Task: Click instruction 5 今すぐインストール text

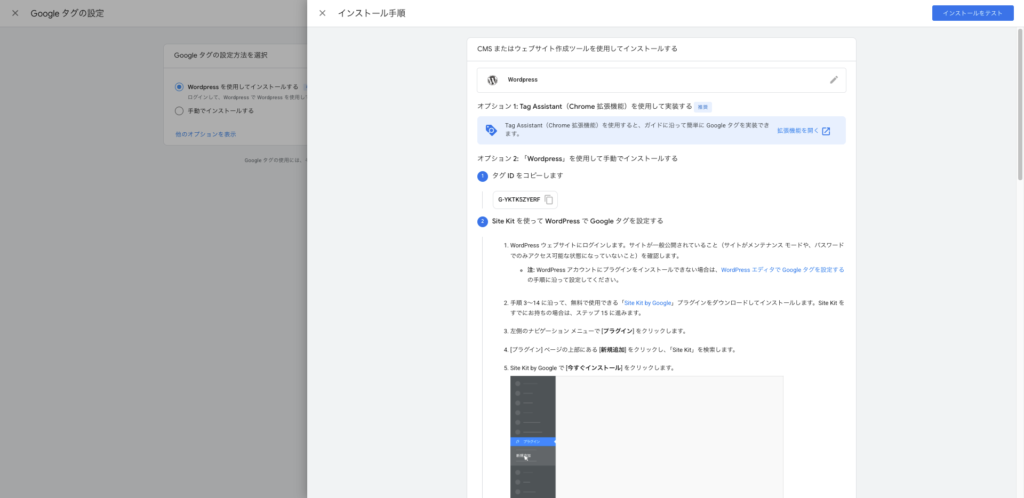Action: click(x=594, y=368)
